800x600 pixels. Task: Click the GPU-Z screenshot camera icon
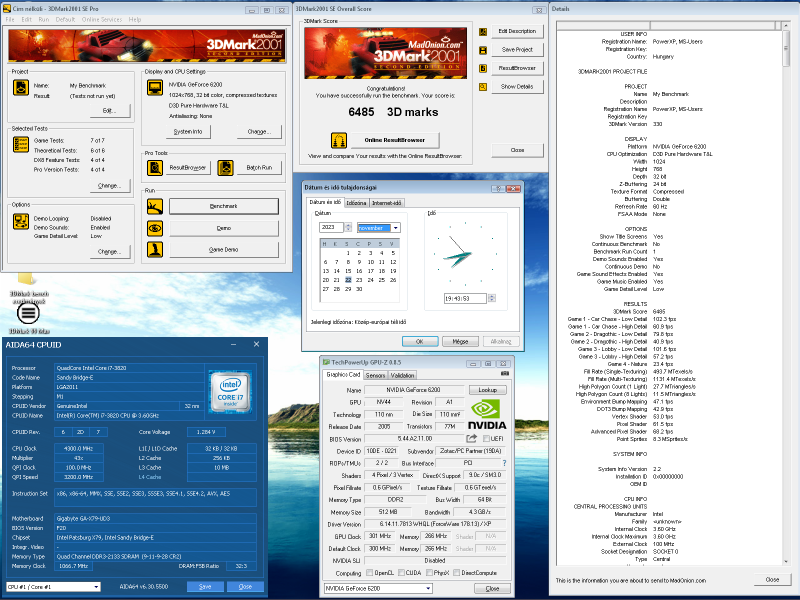(x=505, y=373)
